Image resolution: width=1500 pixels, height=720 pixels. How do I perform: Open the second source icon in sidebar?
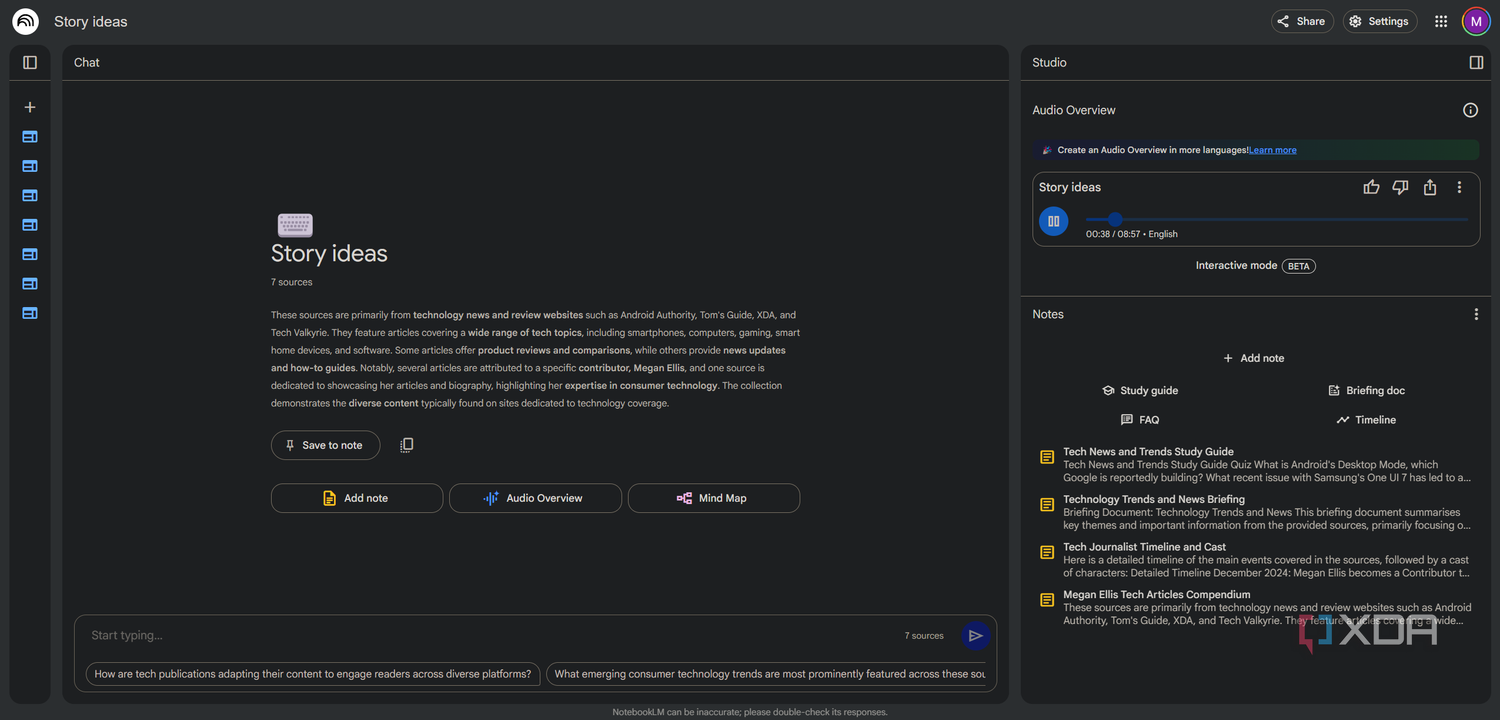coord(30,166)
